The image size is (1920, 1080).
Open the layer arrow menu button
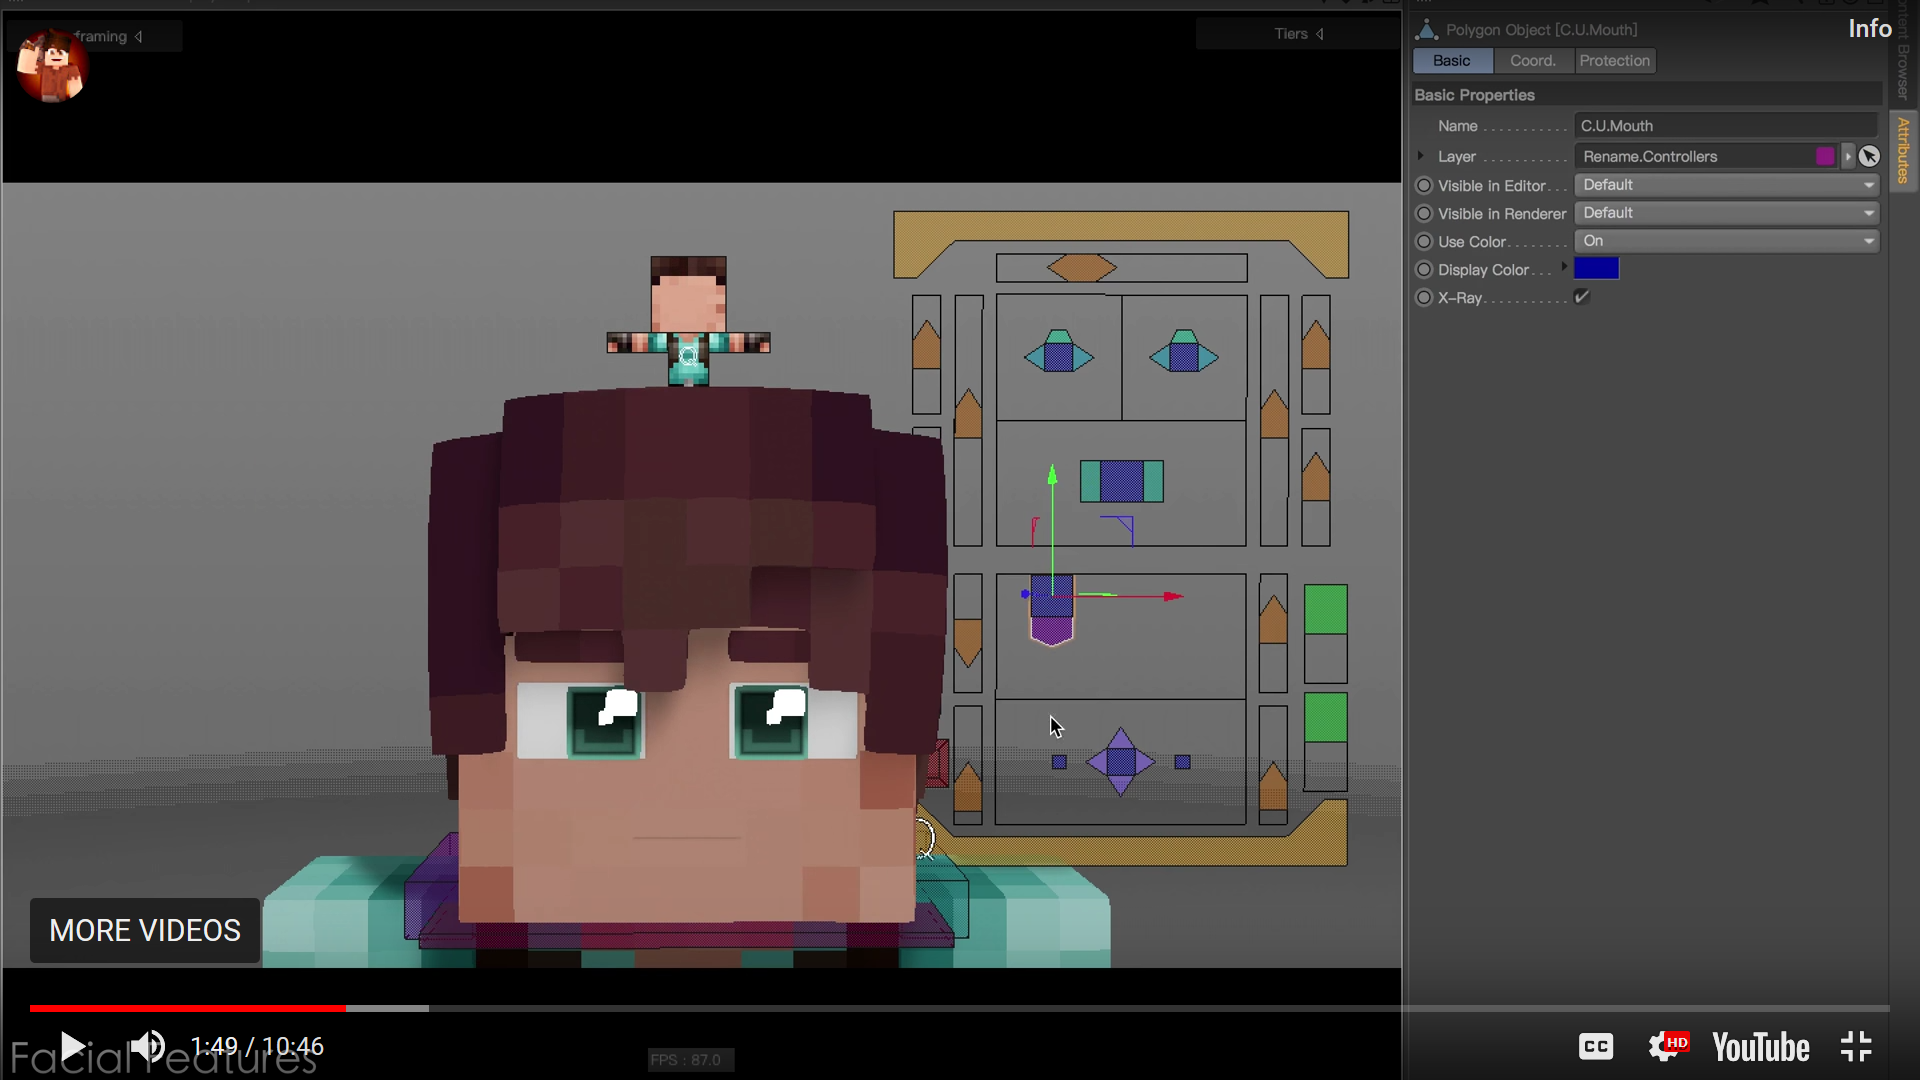(1848, 156)
